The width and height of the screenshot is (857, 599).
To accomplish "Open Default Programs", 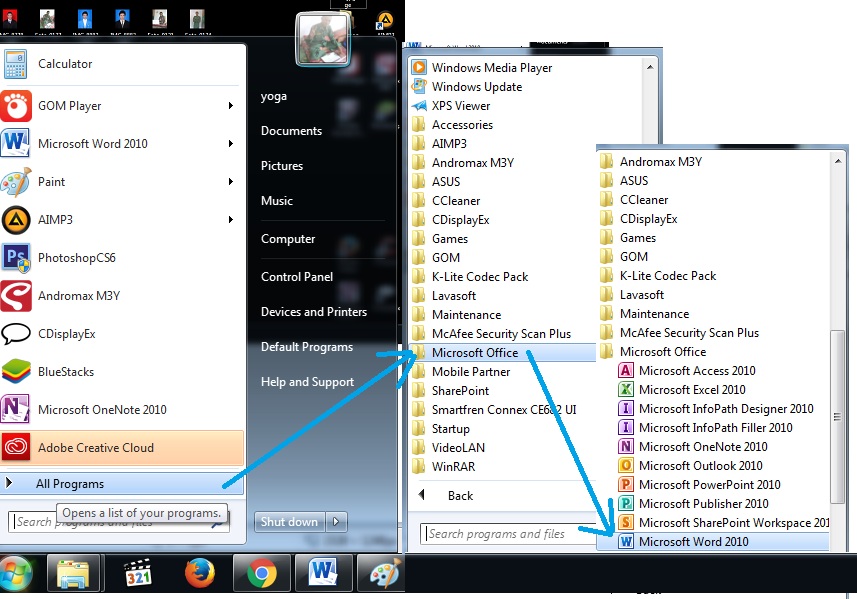I will tap(307, 347).
